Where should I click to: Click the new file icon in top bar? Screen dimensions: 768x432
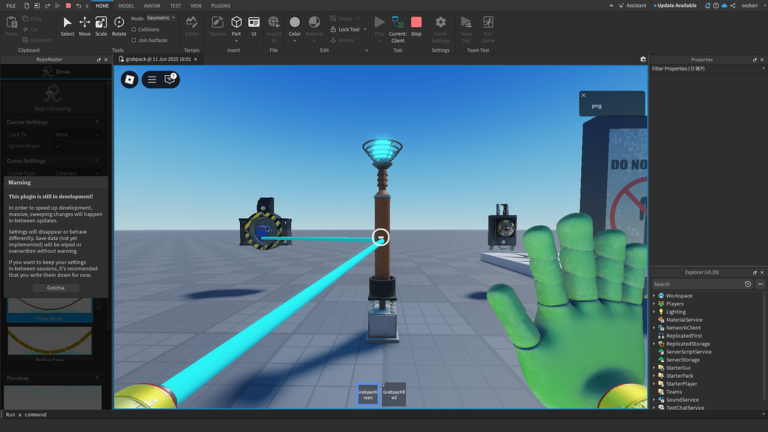pyautogui.click(x=26, y=5)
